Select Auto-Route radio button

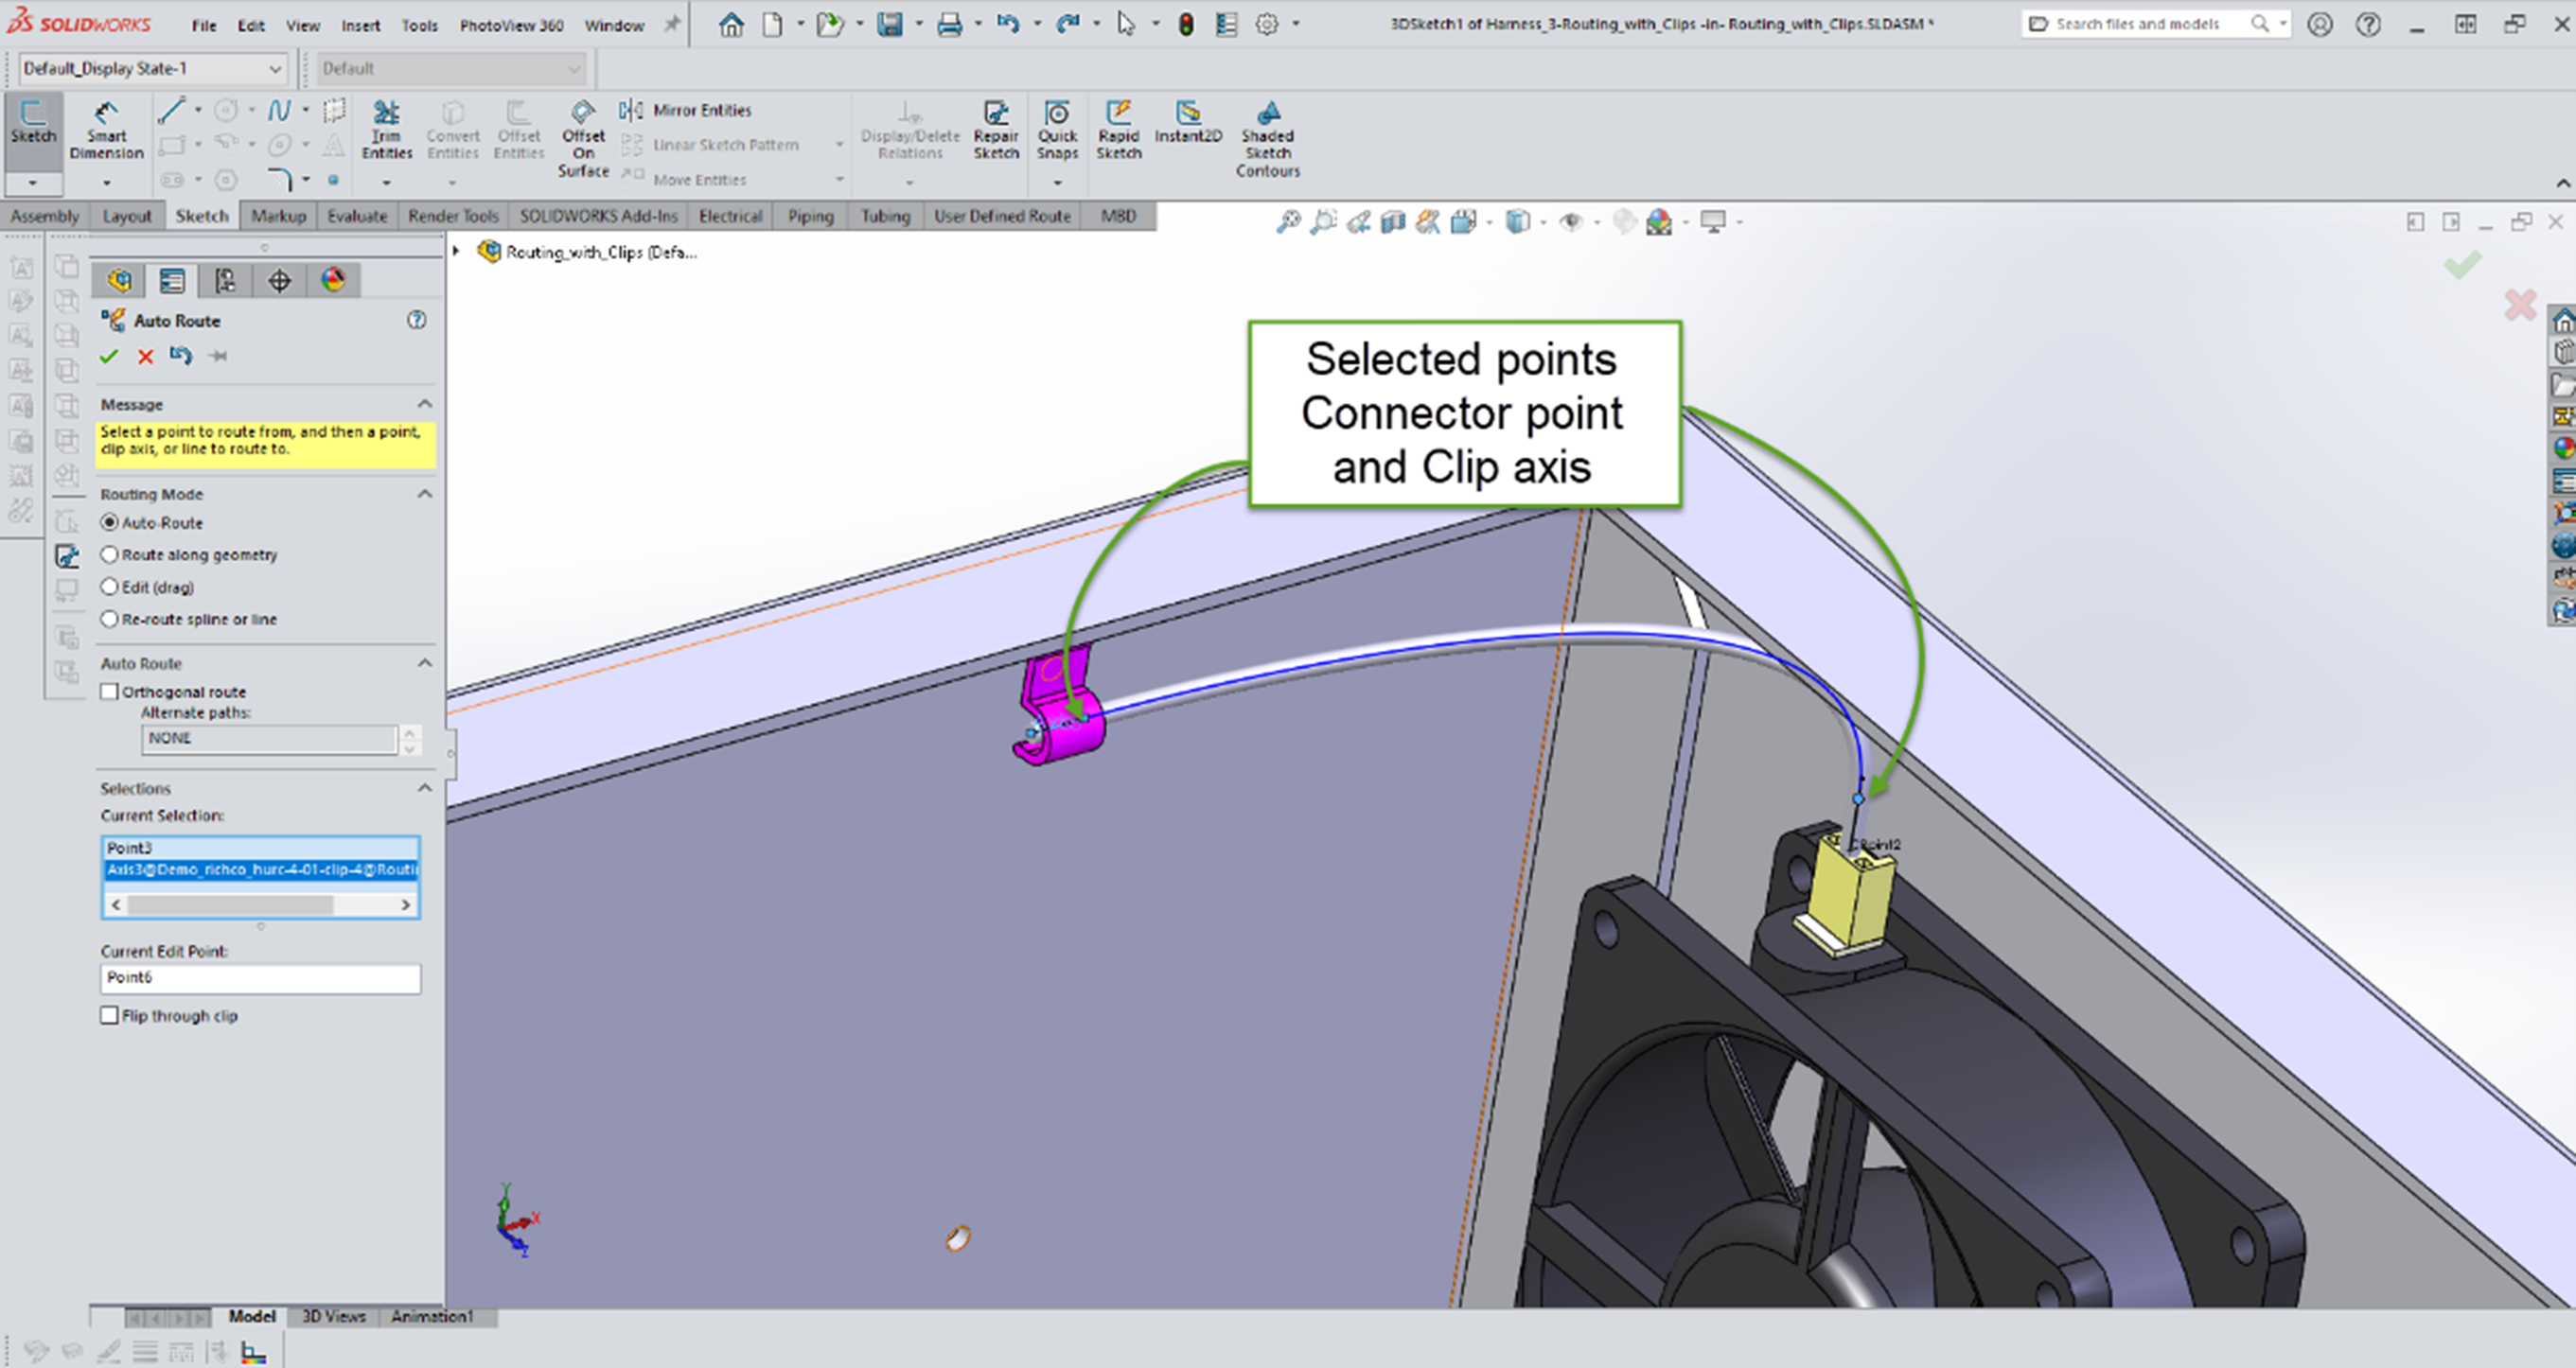[x=110, y=522]
